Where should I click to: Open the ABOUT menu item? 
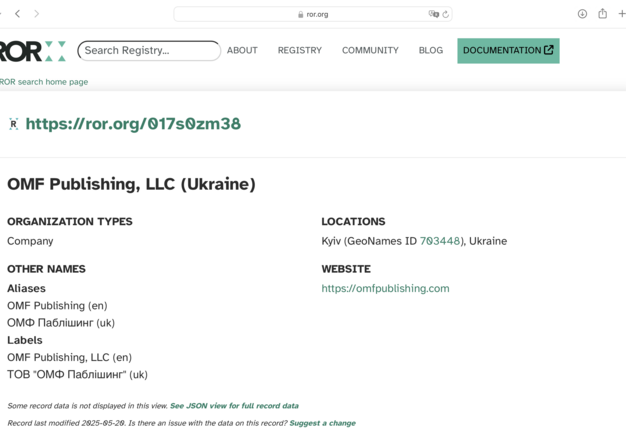[x=242, y=51]
